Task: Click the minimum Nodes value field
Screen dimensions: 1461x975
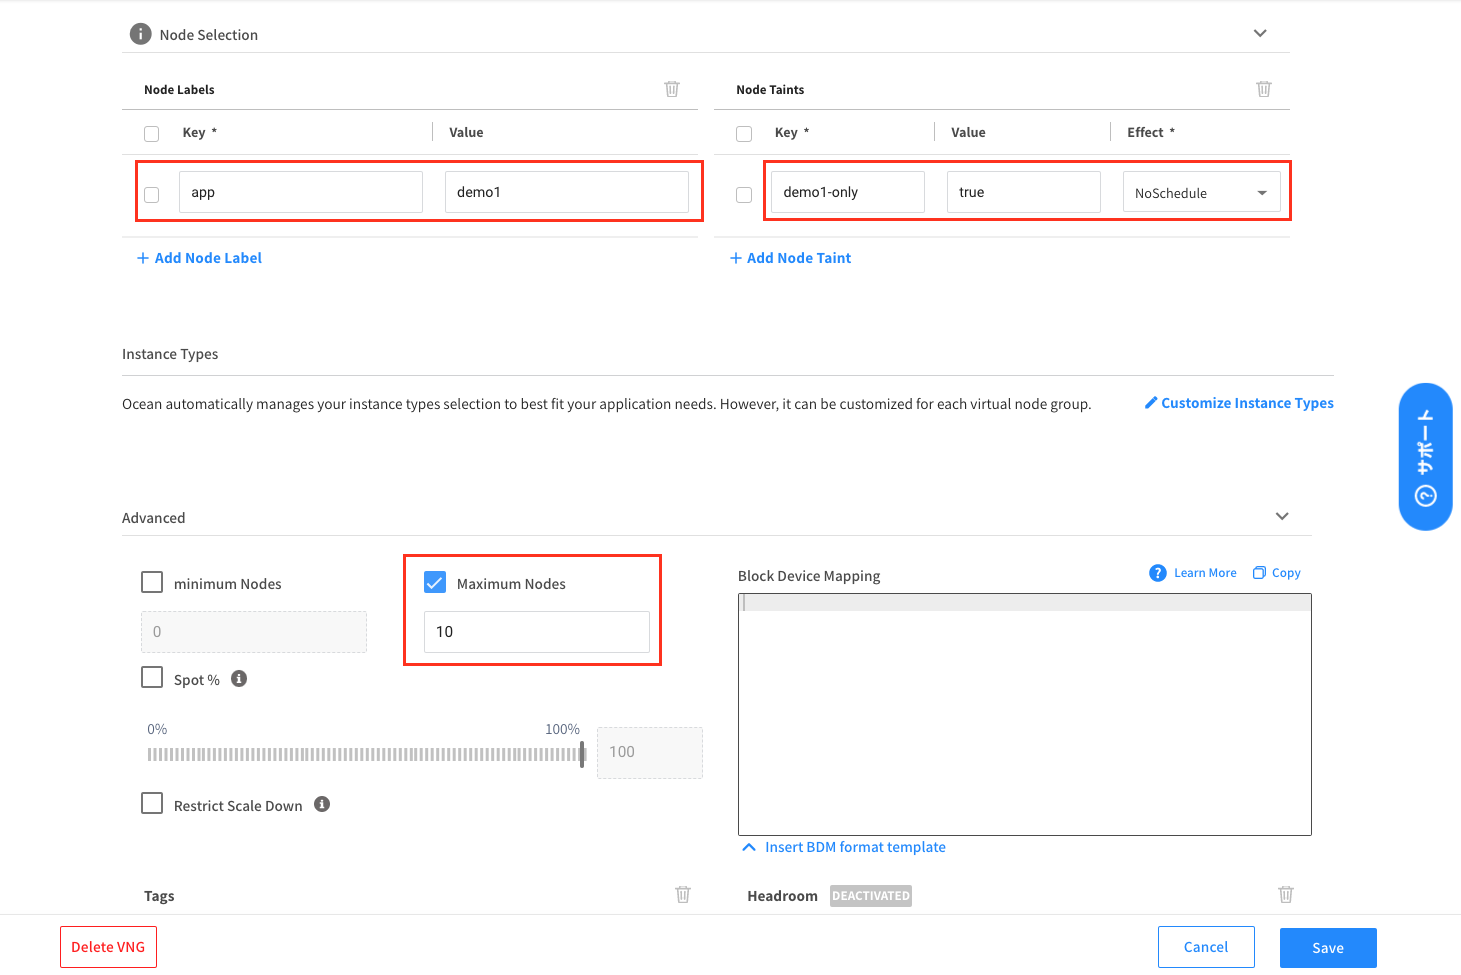Action: coord(254,632)
